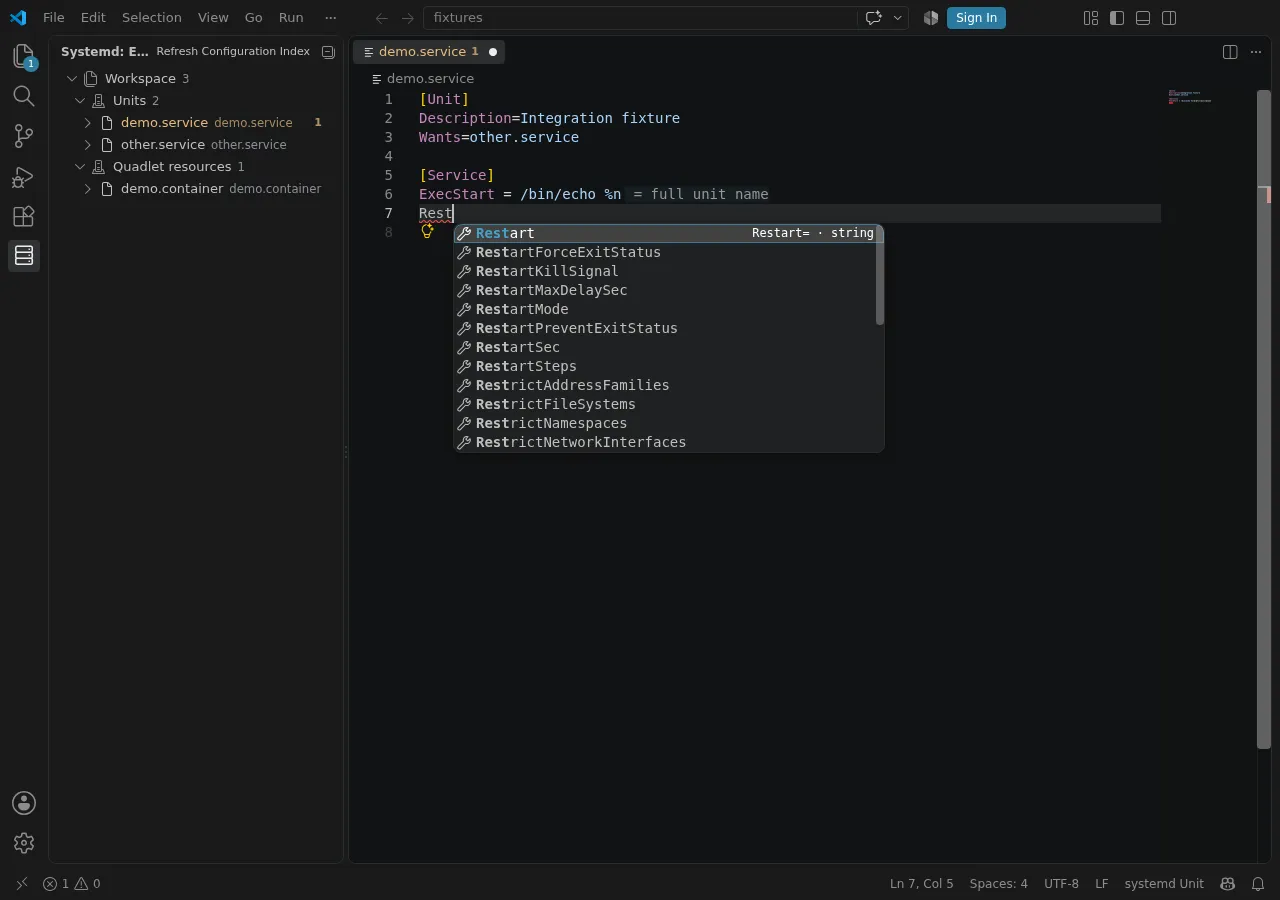
Task: Open the Edit menu
Action: (93, 18)
